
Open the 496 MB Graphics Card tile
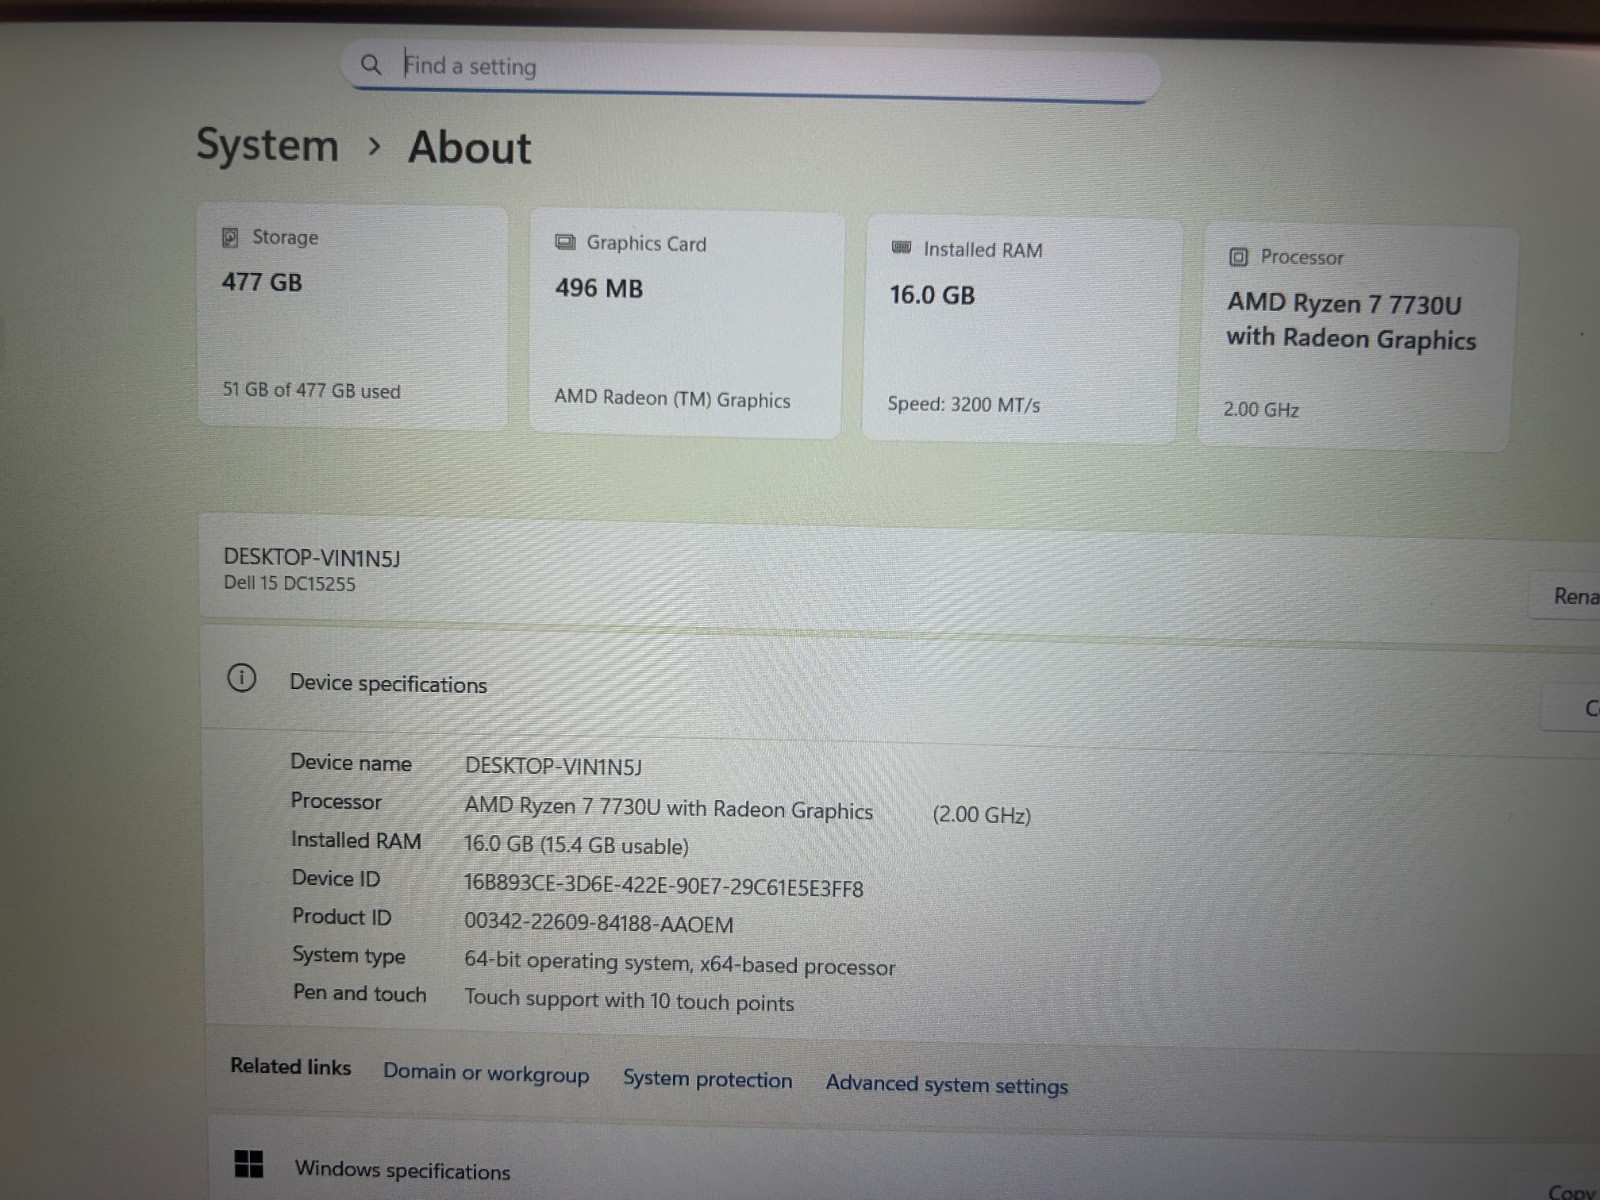tap(686, 324)
